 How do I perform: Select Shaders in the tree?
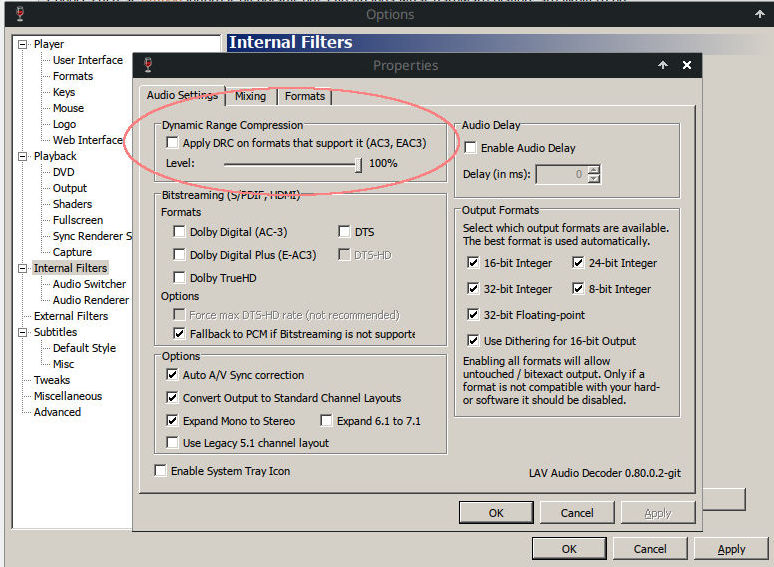[73, 204]
